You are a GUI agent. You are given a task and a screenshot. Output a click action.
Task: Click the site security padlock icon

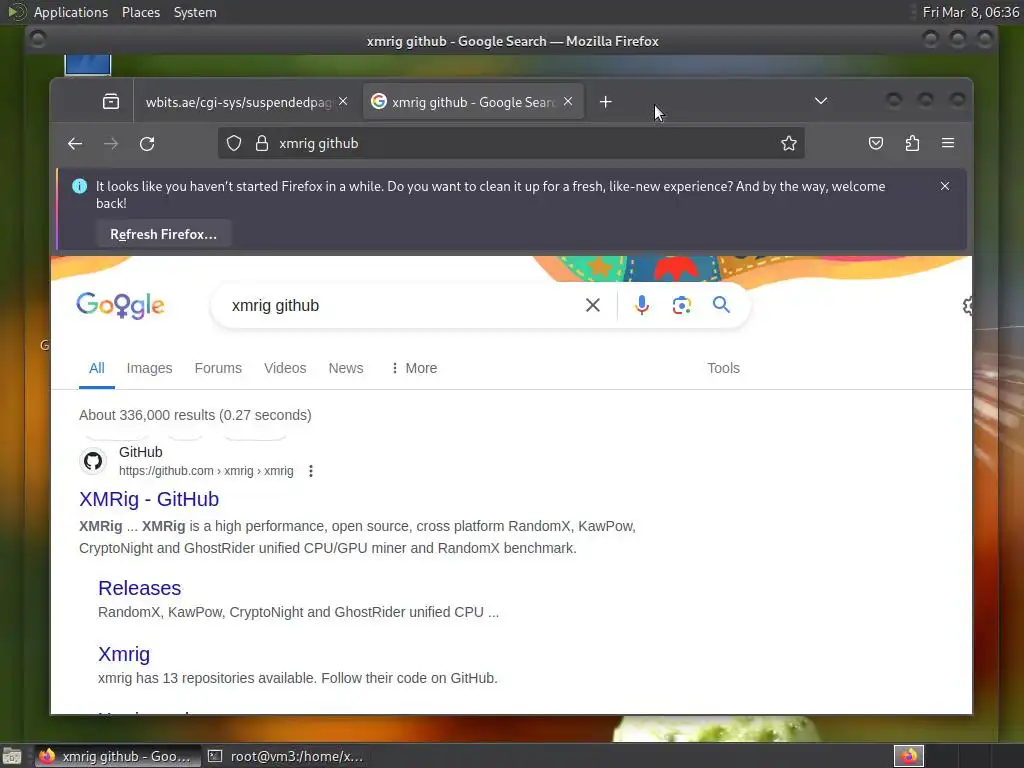[262, 144]
